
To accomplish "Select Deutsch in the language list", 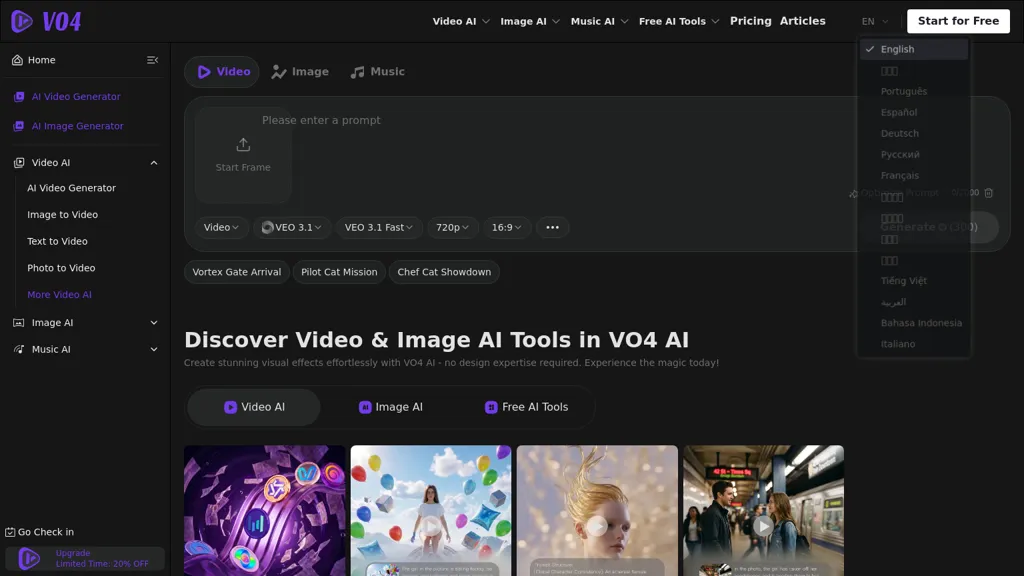I will pyautogui.click(x=914, y=133).
